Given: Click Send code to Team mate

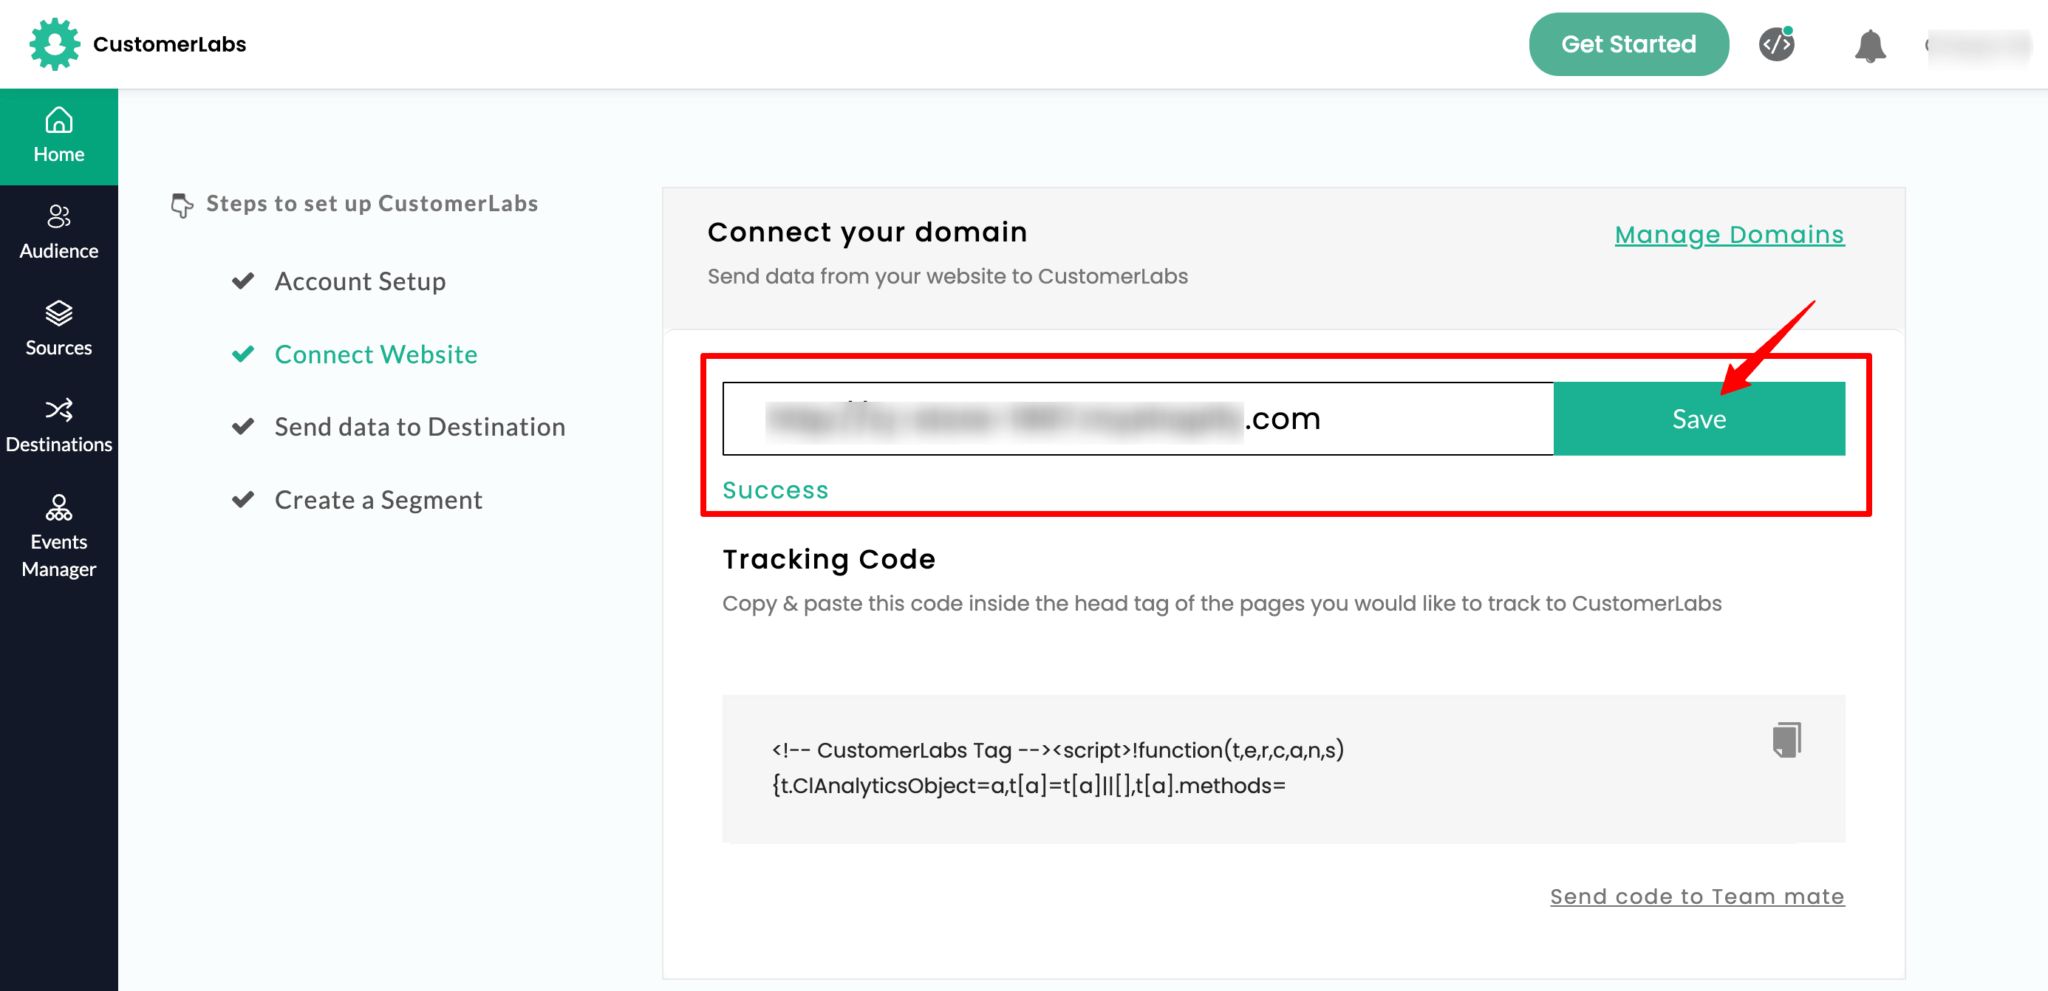Looking at the screenshot, I should (1696, 896).
